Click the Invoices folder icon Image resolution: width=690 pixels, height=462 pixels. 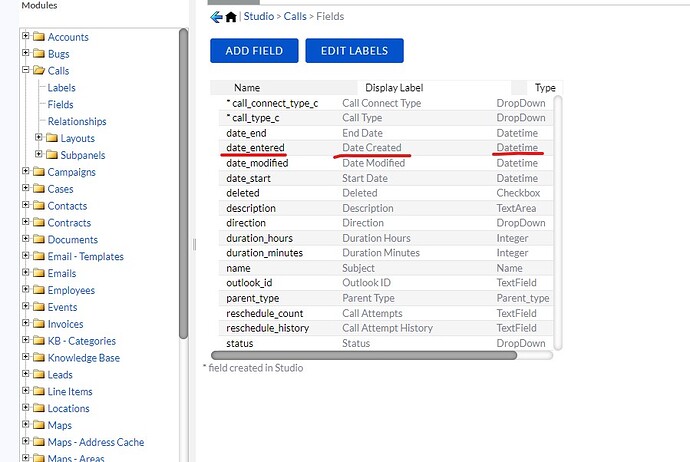pyautogui.click(x=39, y=324)
